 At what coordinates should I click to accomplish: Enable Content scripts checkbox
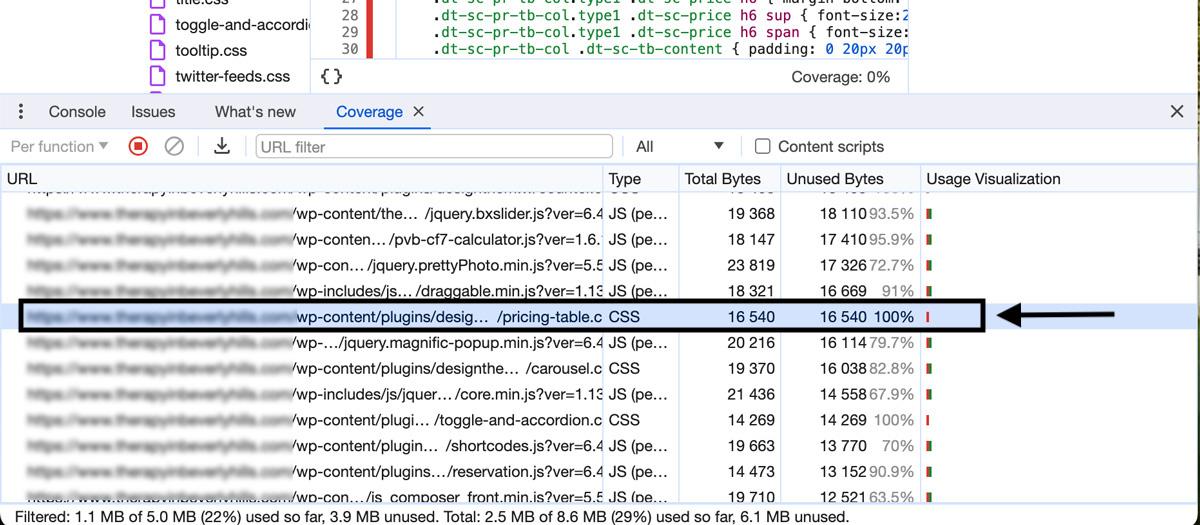pos(762,146)
